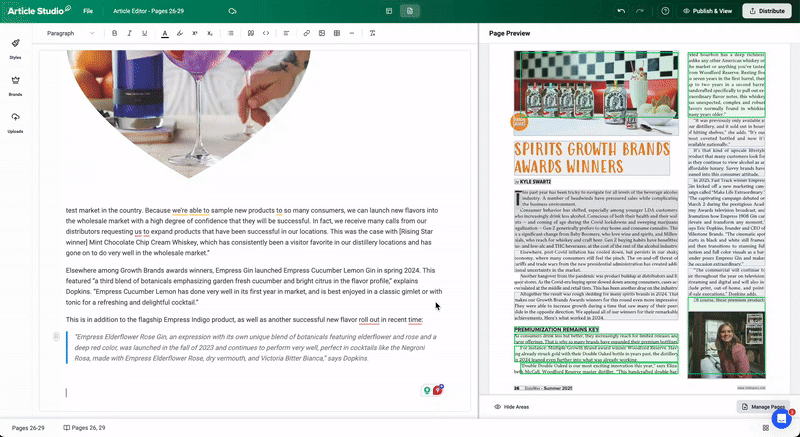Undo the last edit

622,11
